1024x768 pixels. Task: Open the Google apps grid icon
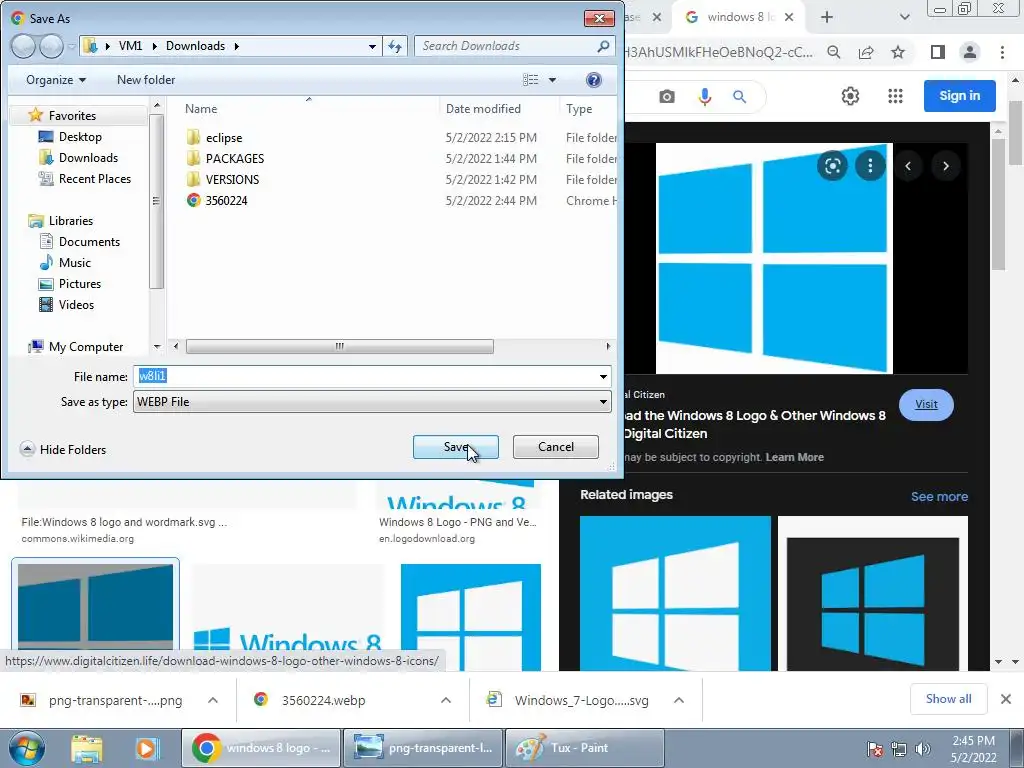895,96
